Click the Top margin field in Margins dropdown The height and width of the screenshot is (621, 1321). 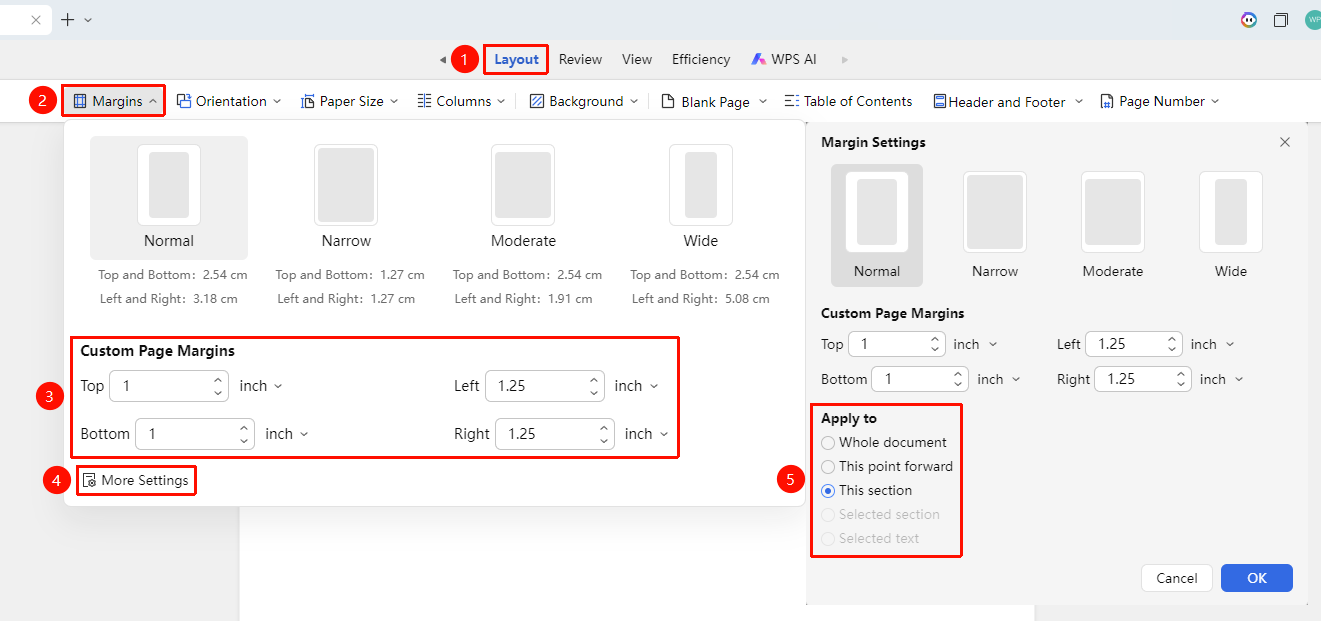point(169,386)
